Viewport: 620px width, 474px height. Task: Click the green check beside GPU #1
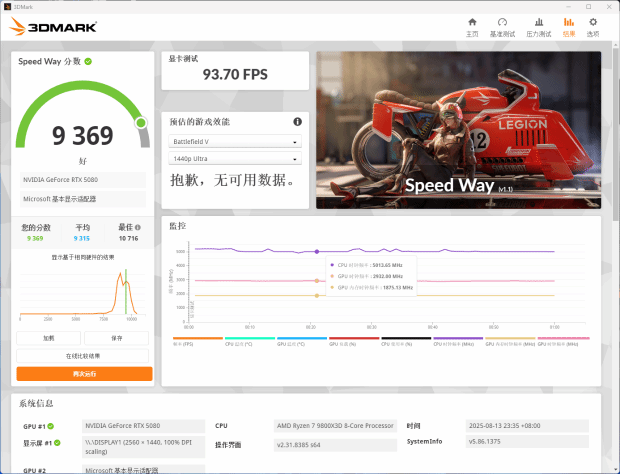[51, 426]
